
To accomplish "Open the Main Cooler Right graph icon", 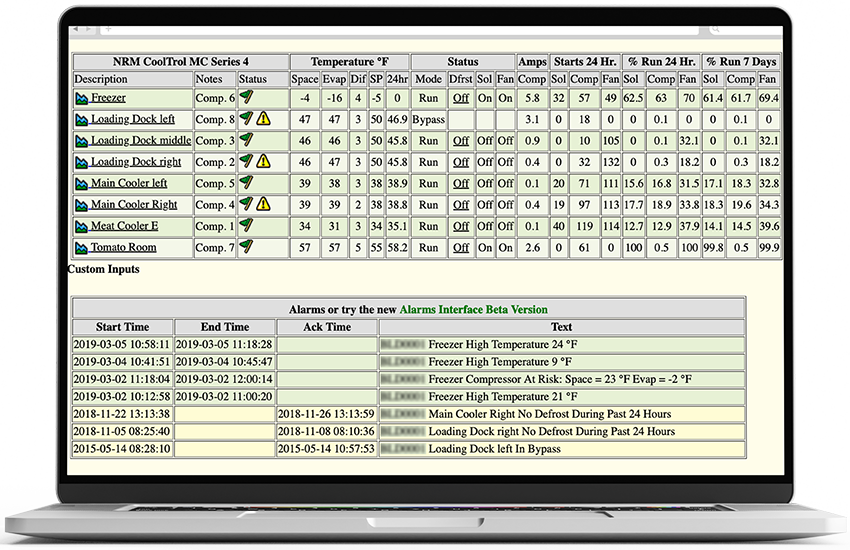I will [x=81, y=205].
